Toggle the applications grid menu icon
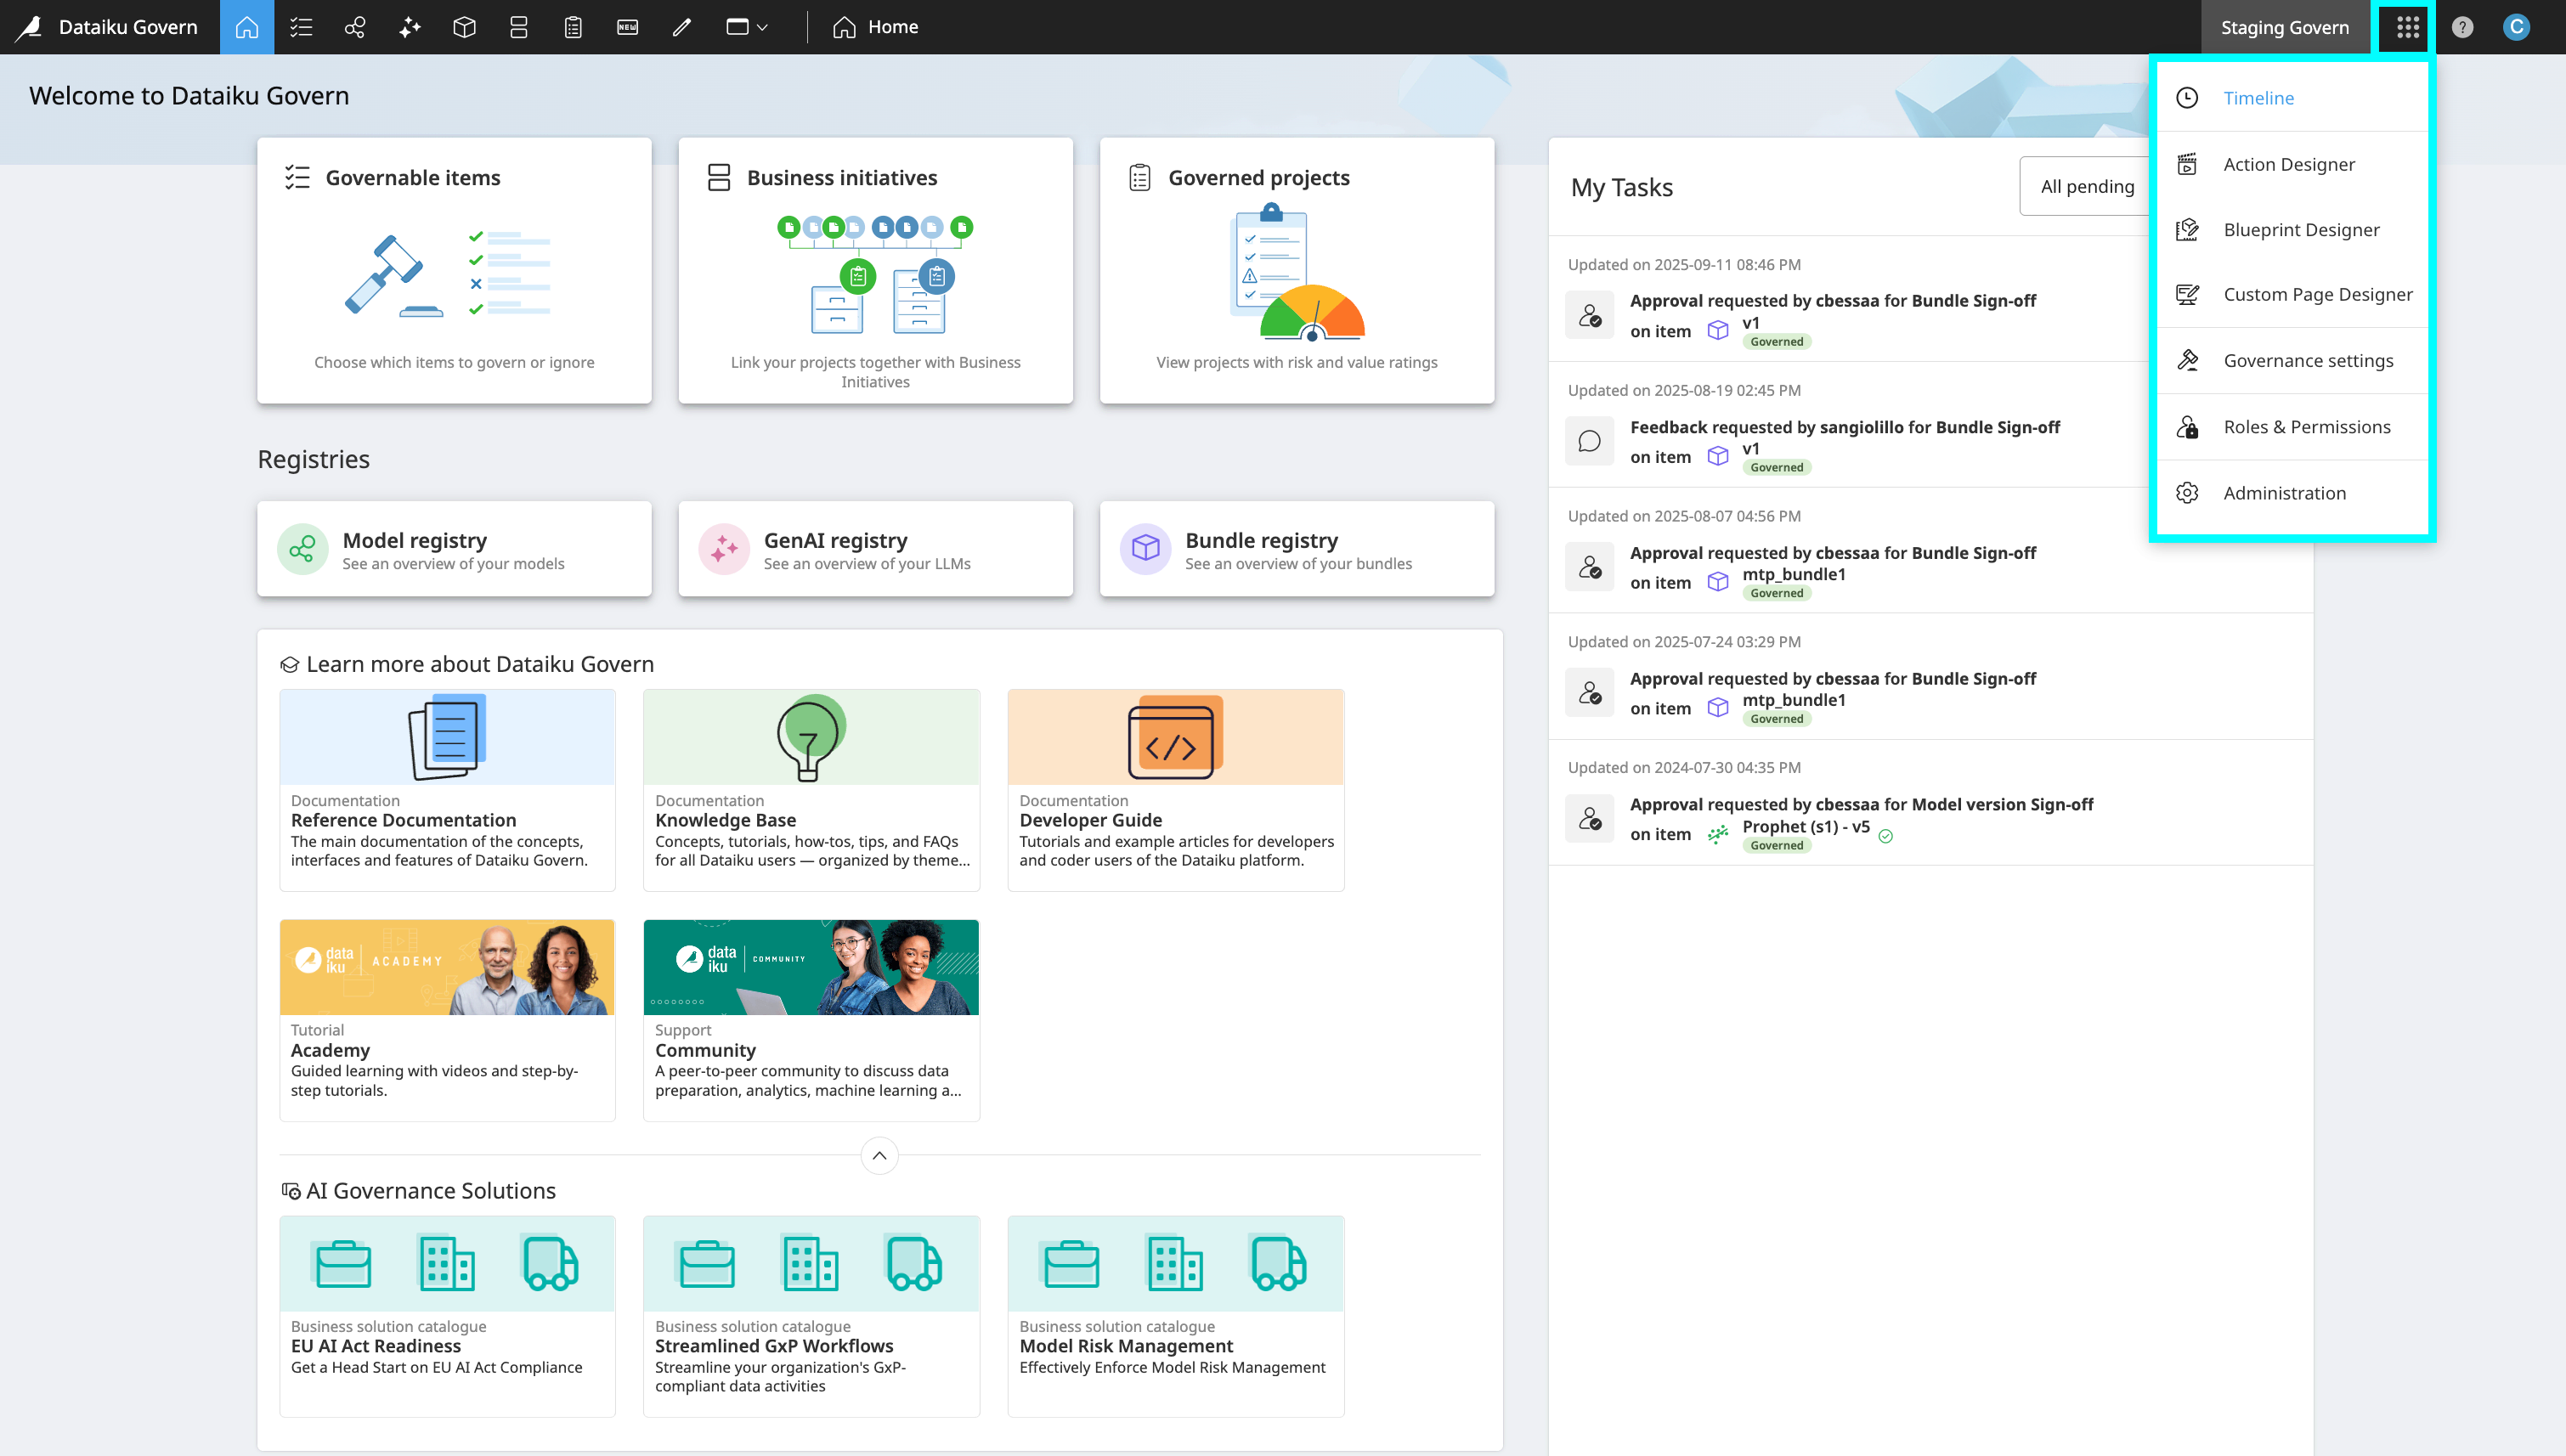Screen dimensions: 2566x1456 tap(2407, 27)
